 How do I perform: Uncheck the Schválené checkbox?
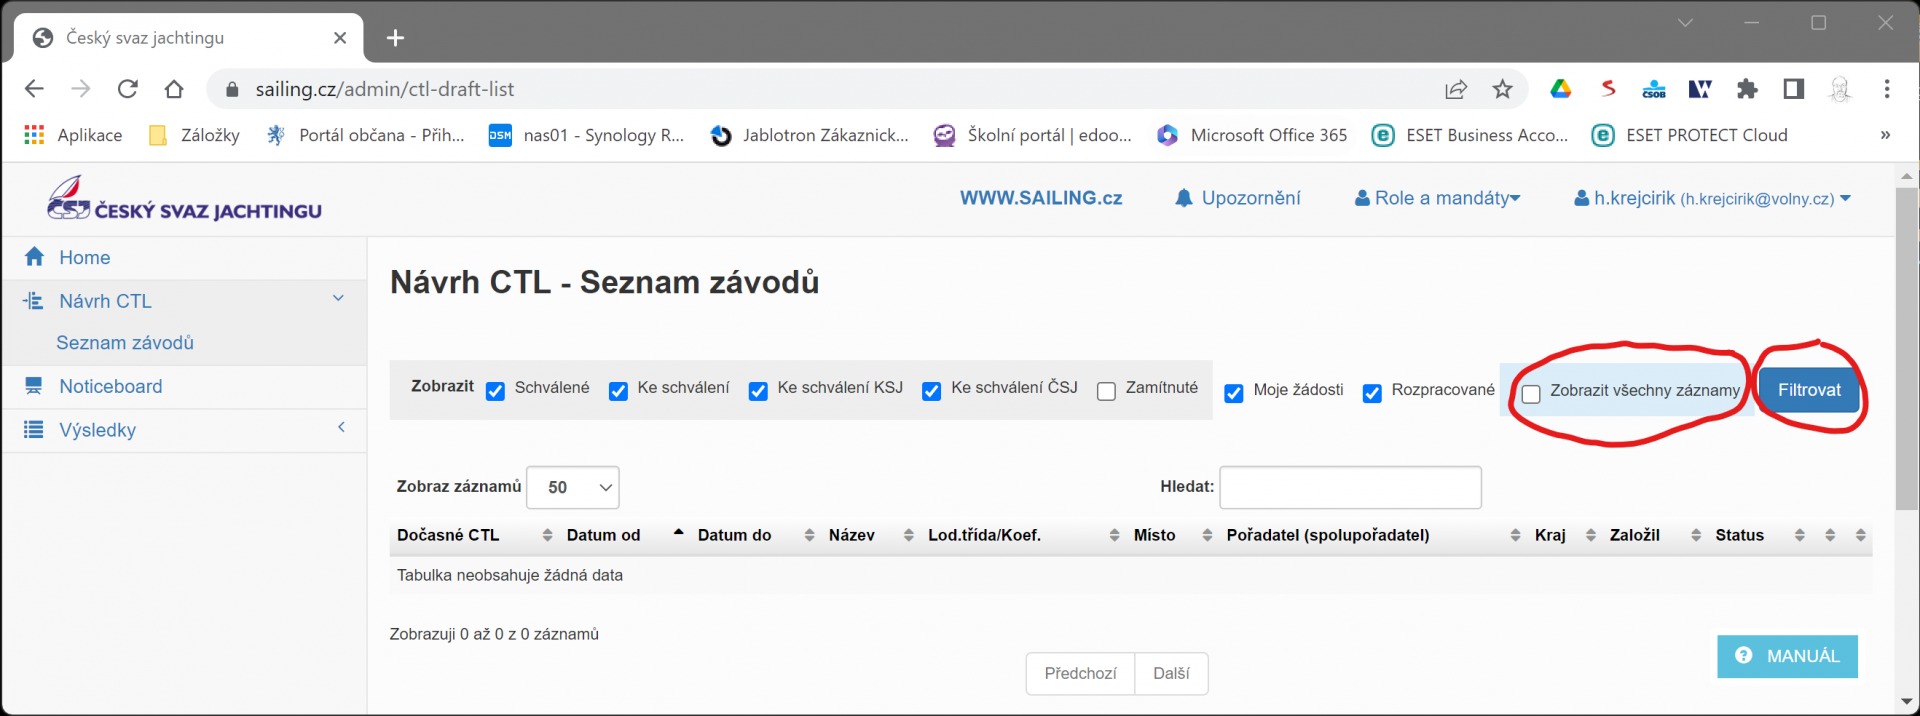[x=495, y=391]
